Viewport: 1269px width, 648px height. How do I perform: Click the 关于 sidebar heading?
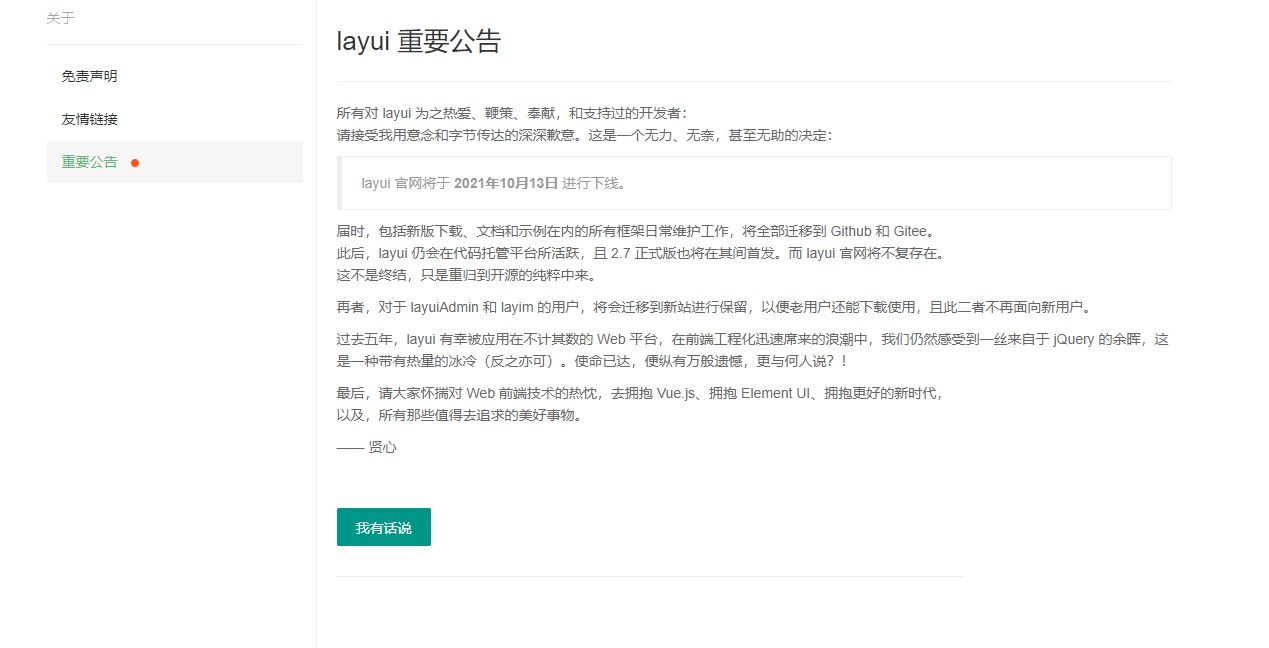point(60,18)
